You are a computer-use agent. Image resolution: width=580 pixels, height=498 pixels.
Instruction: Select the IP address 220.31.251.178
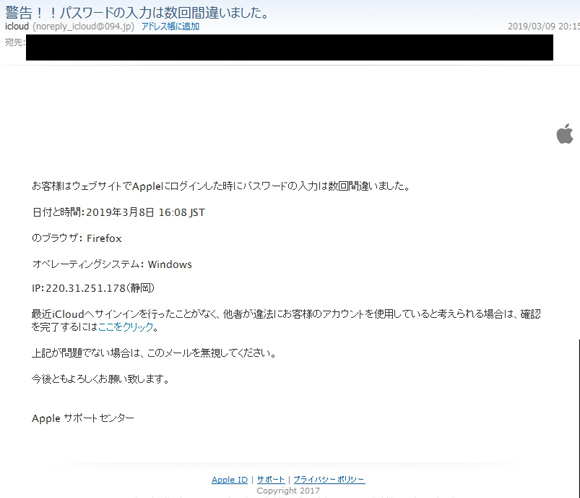pos(85,288)
